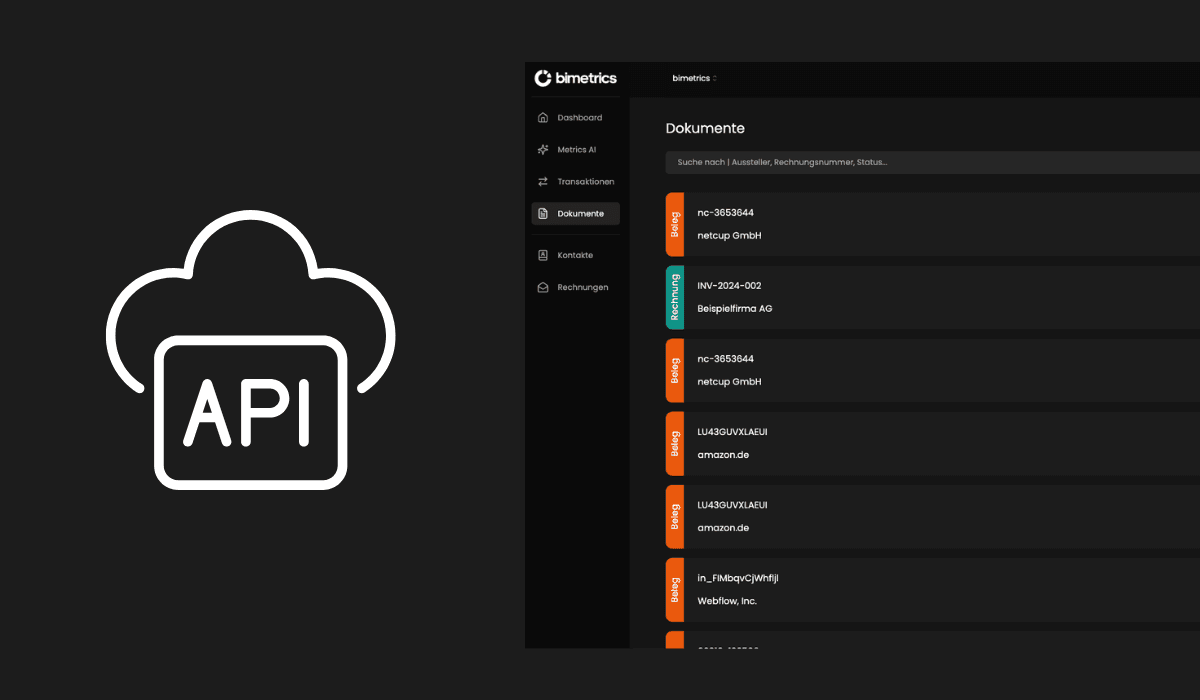Open the Metrics AI menu item
This screenshot has height=700, width=1200.
tap(577, 150)
